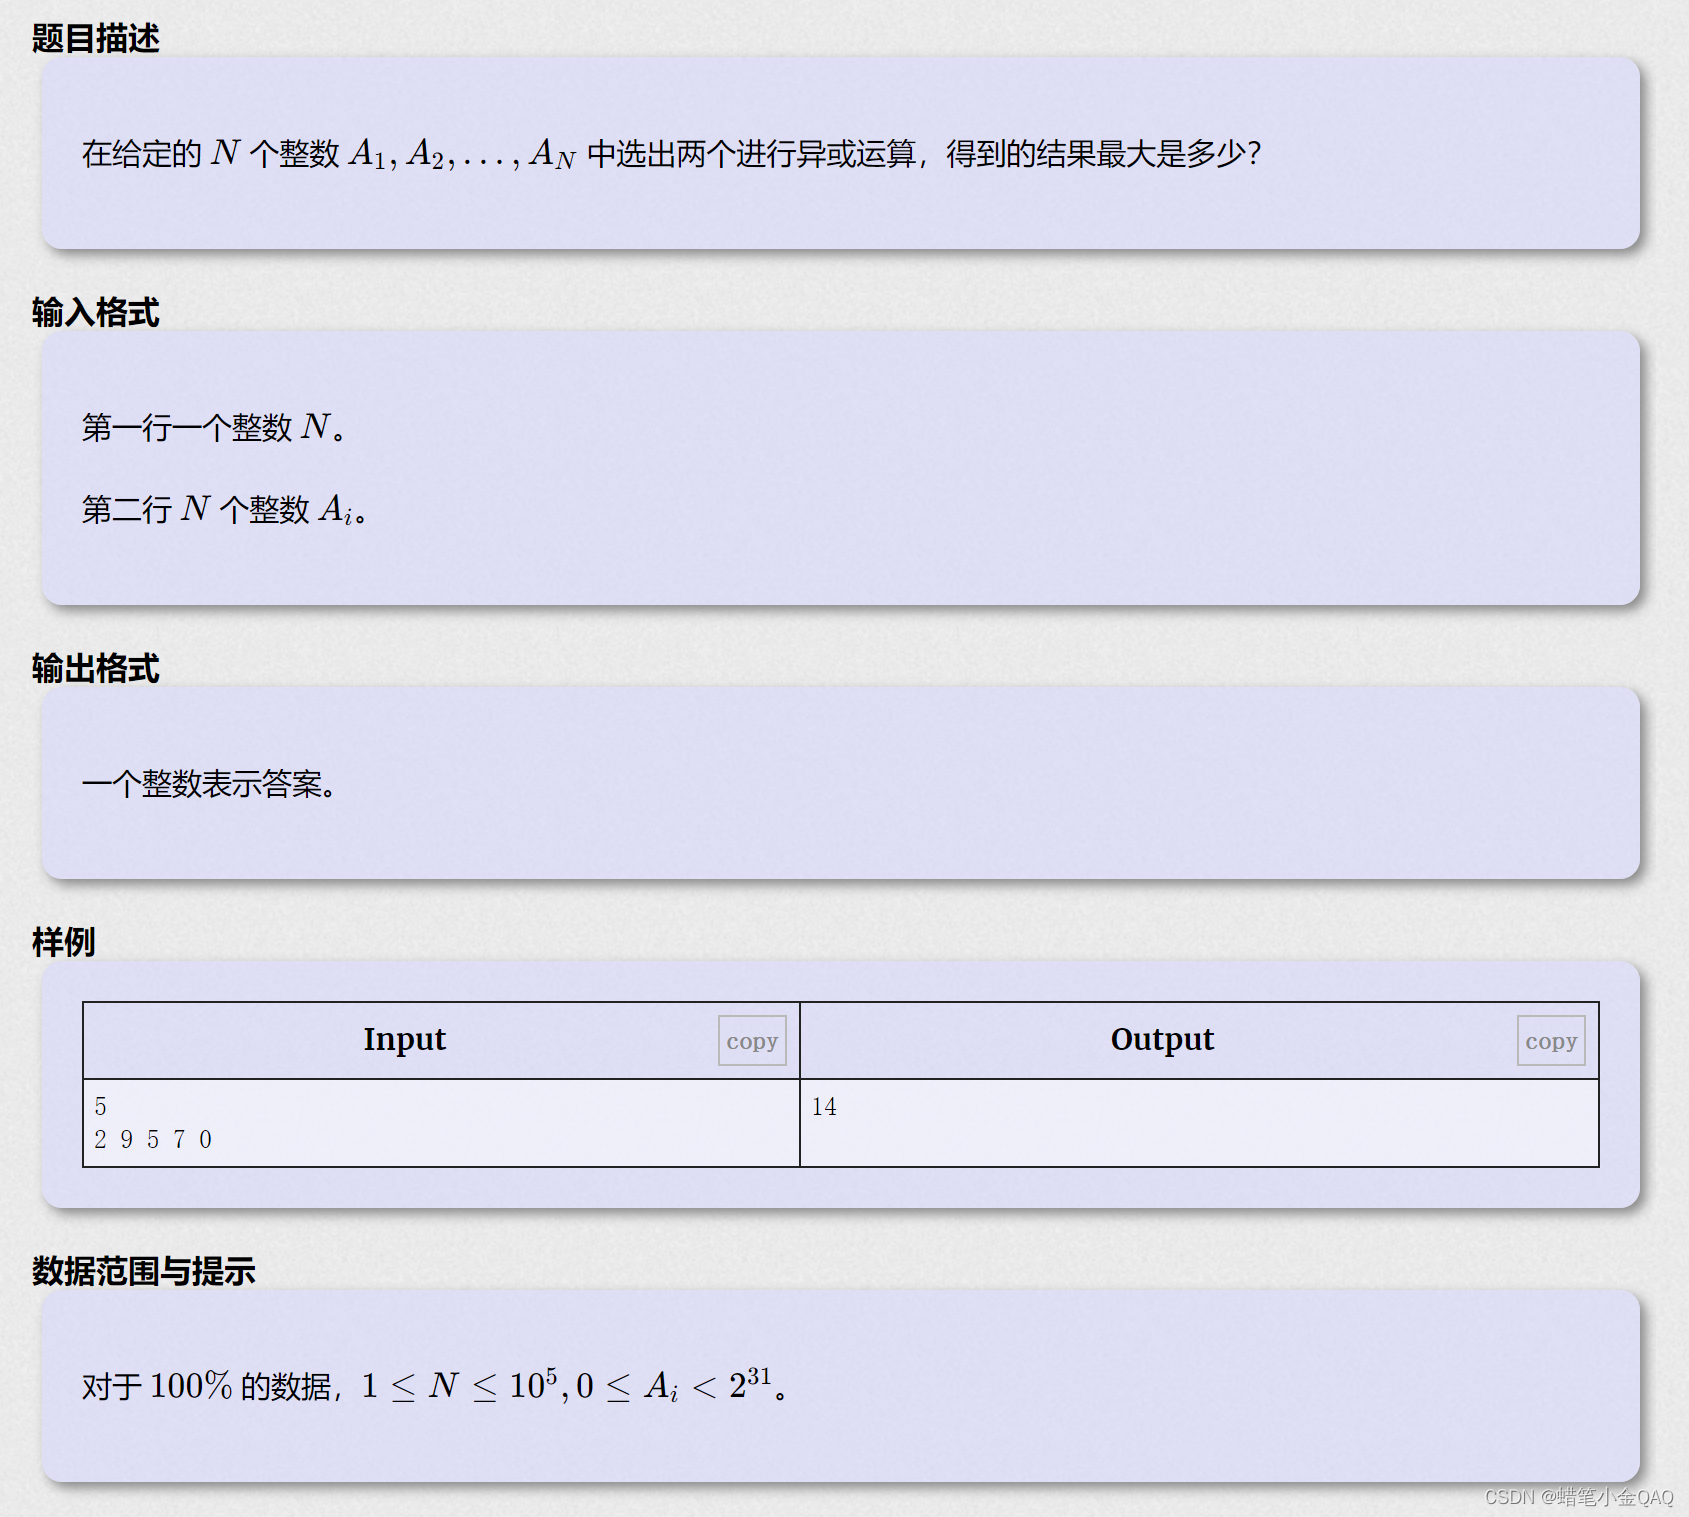Click the heading '输入格式'
This screenshot has height=1517, width=1689.
pyautogui.click(x=95, y=312)
